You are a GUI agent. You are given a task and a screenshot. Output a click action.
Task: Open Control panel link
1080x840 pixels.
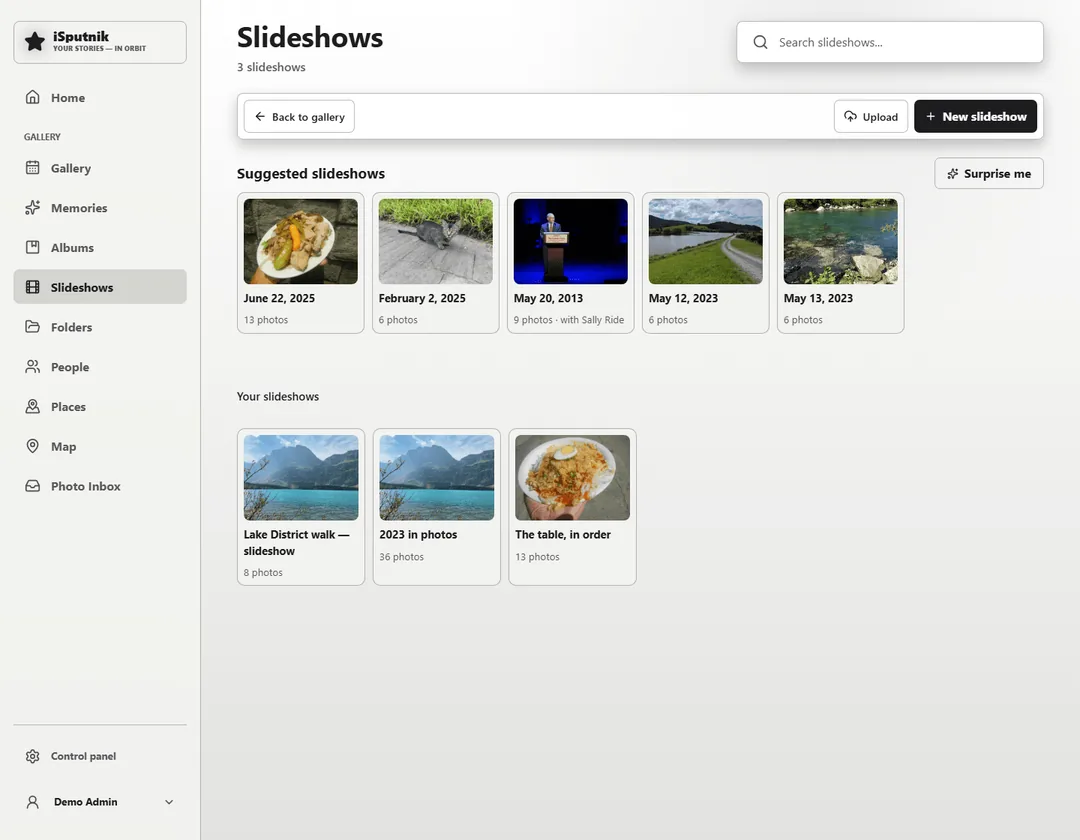tap(100, 756)
